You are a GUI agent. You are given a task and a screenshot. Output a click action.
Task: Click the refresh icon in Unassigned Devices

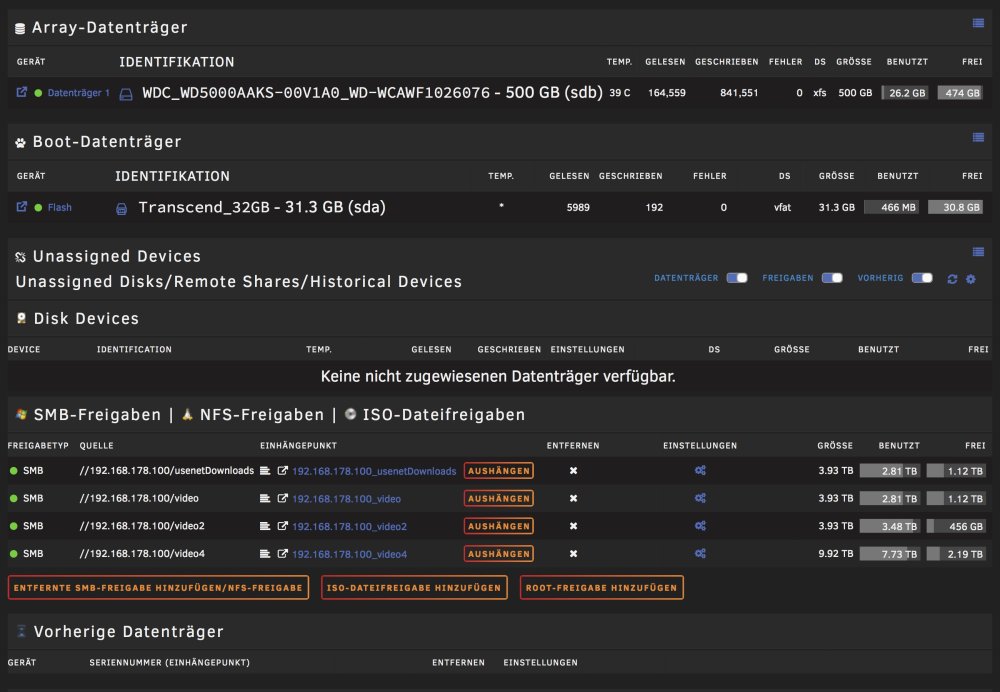(952, 279)
